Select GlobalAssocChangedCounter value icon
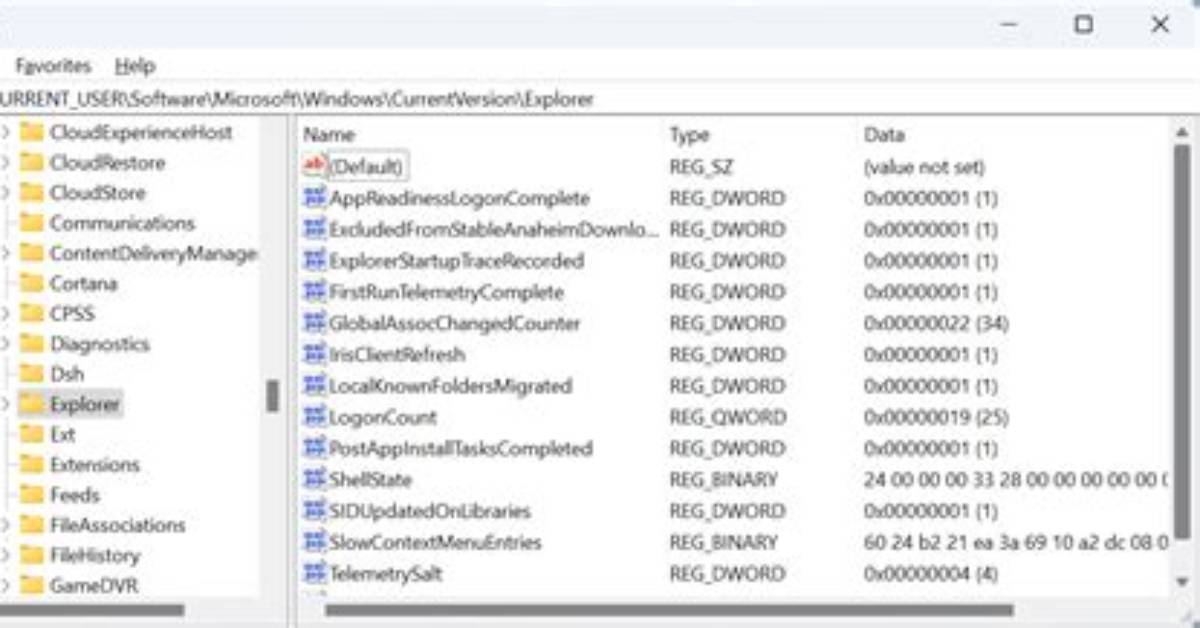The image size is (1200, 628). point(315,323)
